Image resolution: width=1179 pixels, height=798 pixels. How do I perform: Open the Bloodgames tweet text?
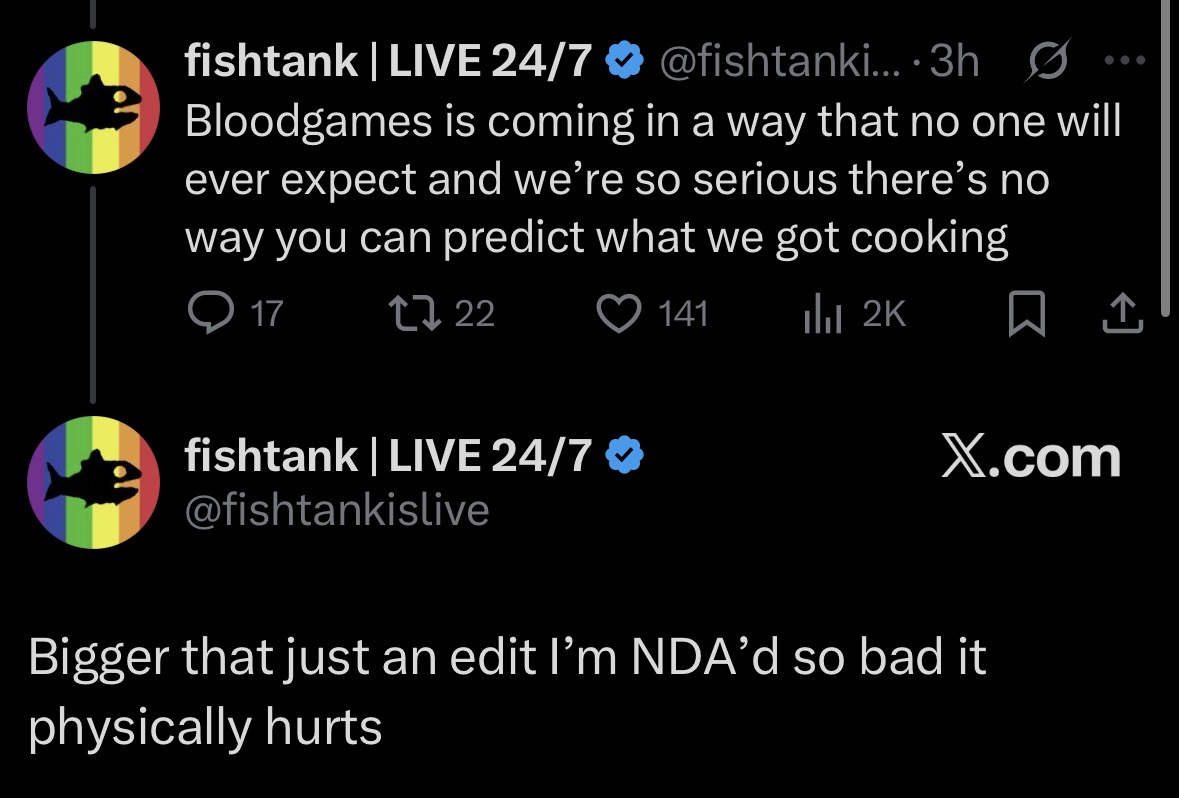point(653,179)
